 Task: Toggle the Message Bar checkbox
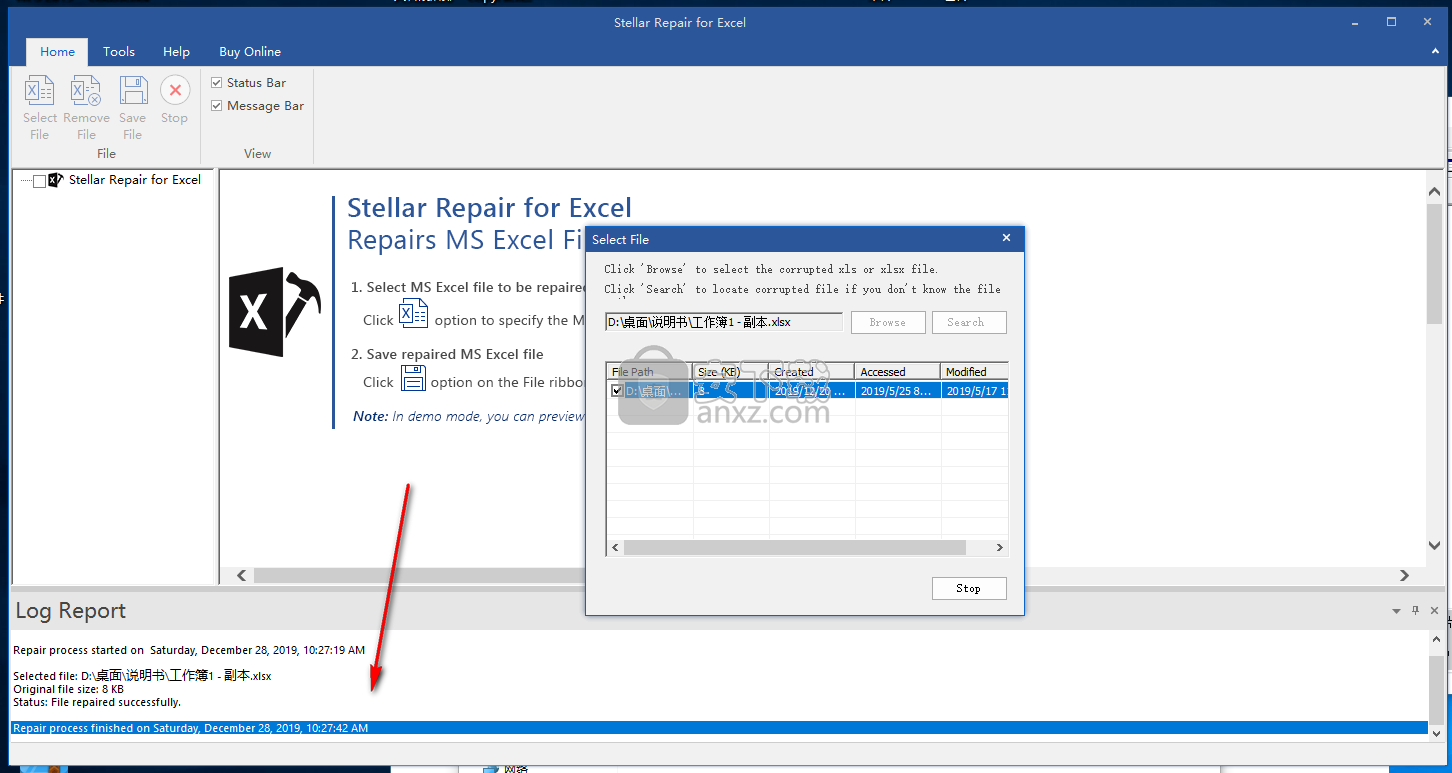tap(217, 106)
